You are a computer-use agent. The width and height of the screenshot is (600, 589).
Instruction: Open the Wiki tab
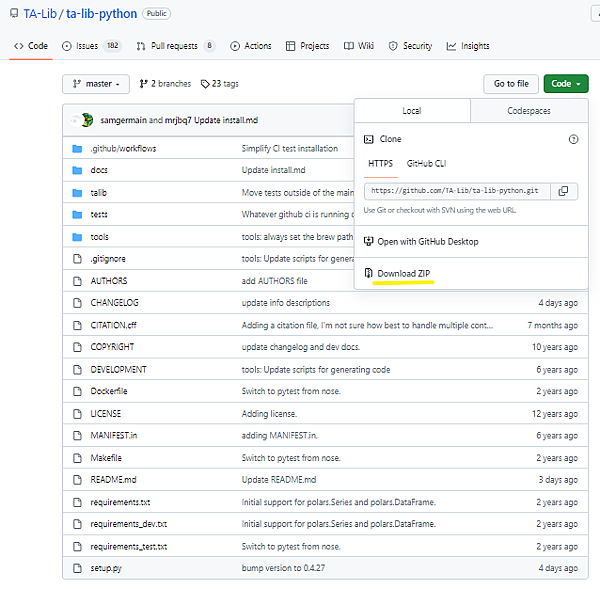pos(359,46)
